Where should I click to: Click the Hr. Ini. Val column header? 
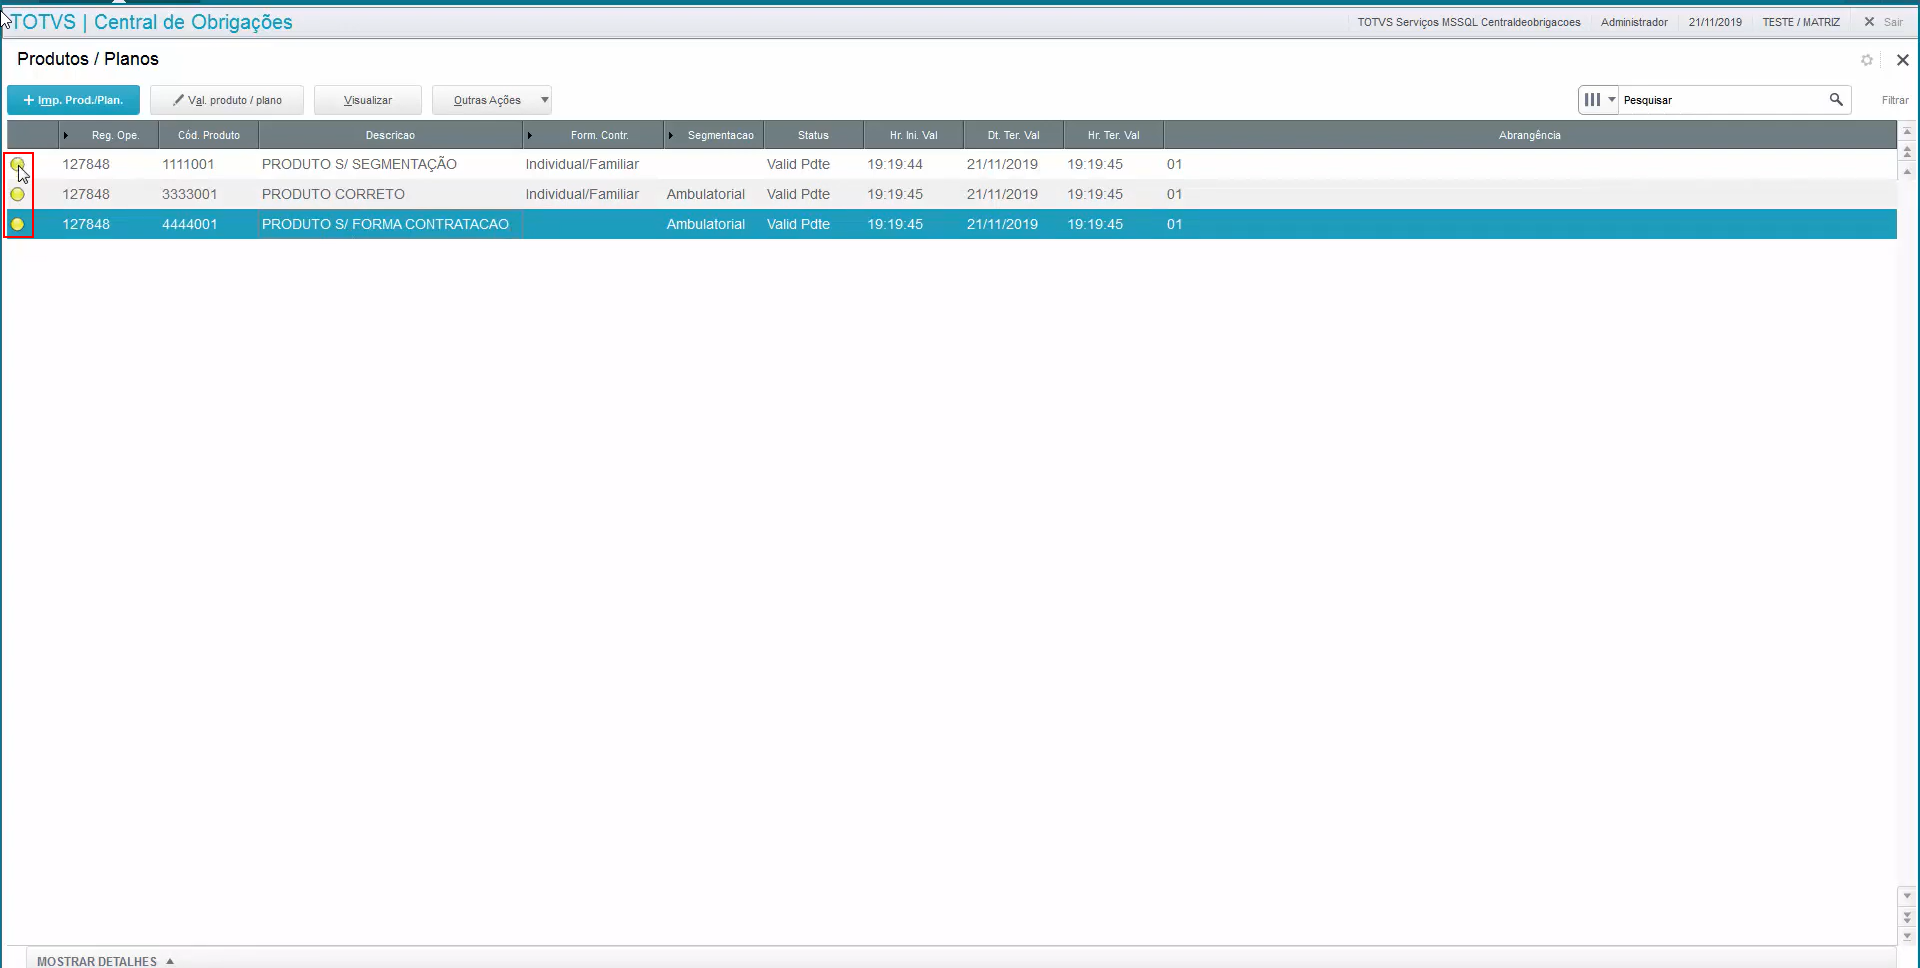click(913, 135)
